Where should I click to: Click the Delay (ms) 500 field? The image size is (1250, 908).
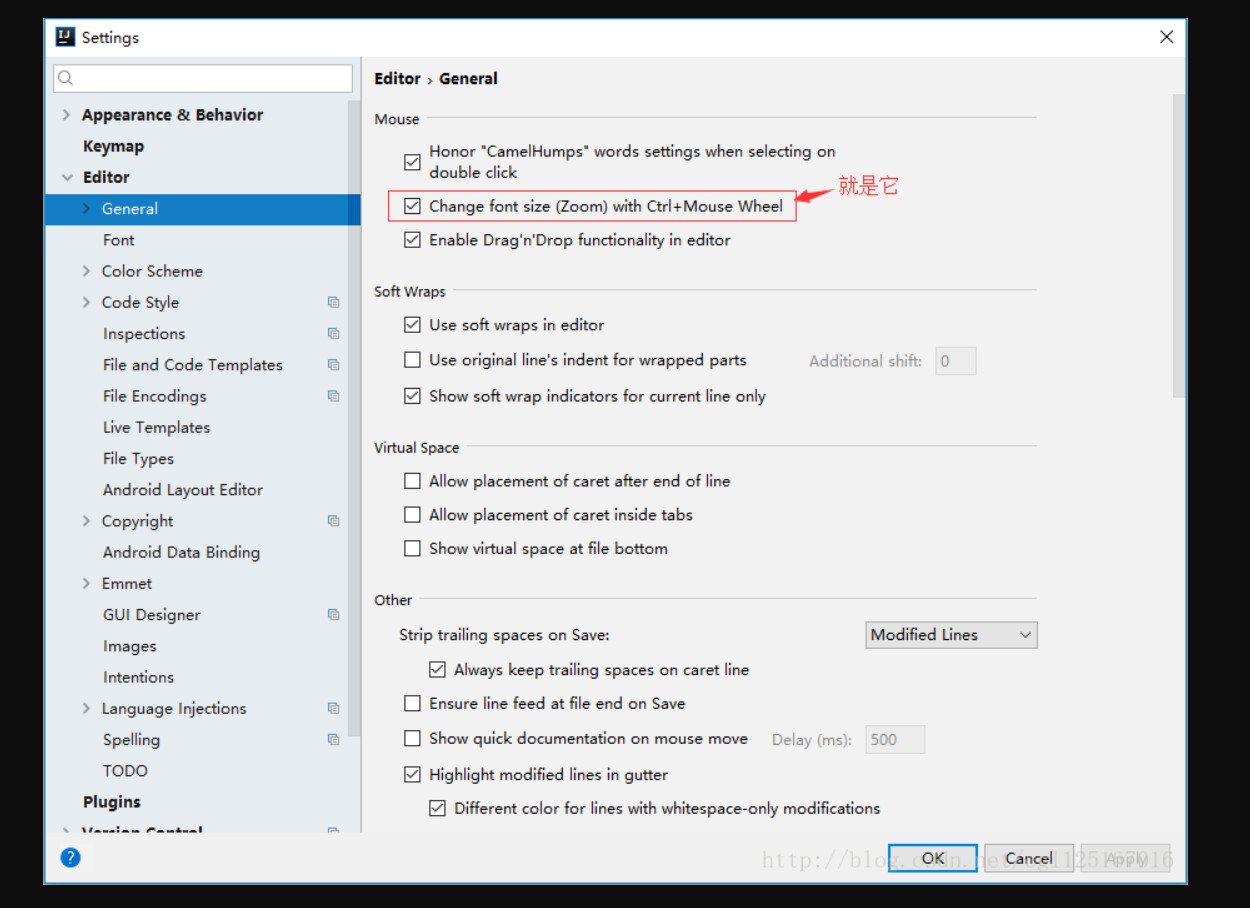click(x=895, y=740)
